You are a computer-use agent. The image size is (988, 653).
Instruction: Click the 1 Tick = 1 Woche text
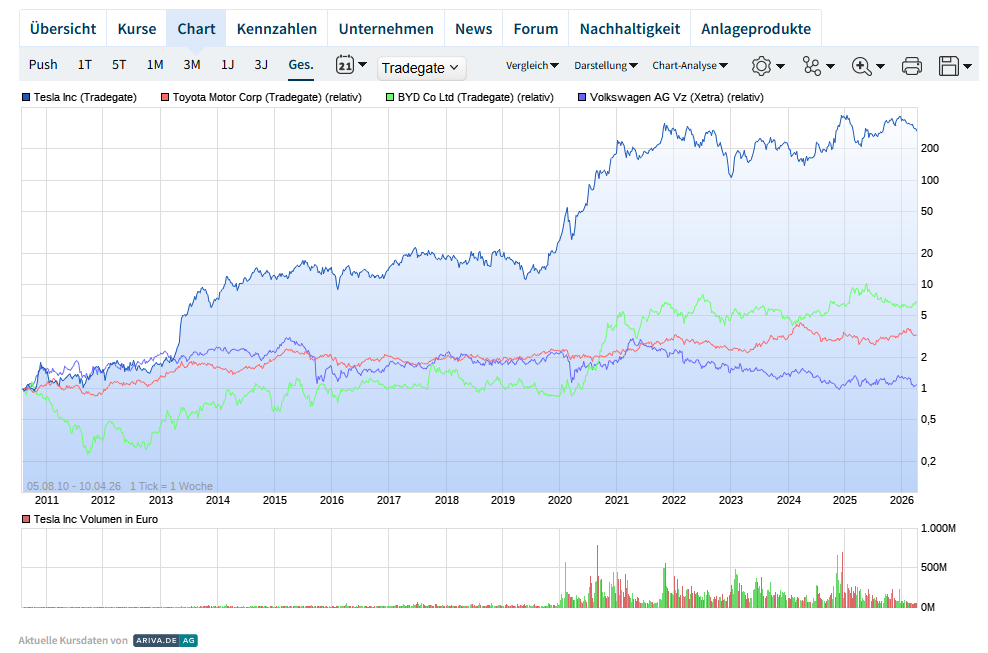pos(171,486)
